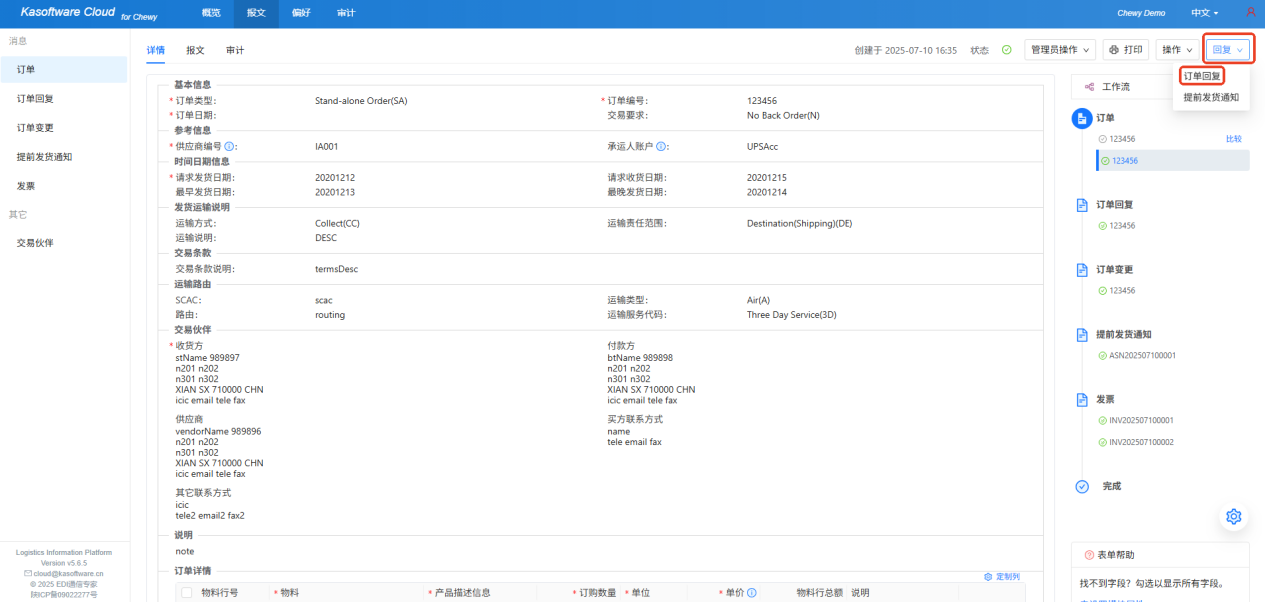Click the red help icon beside 表单帮助

tap(1089, 555)
